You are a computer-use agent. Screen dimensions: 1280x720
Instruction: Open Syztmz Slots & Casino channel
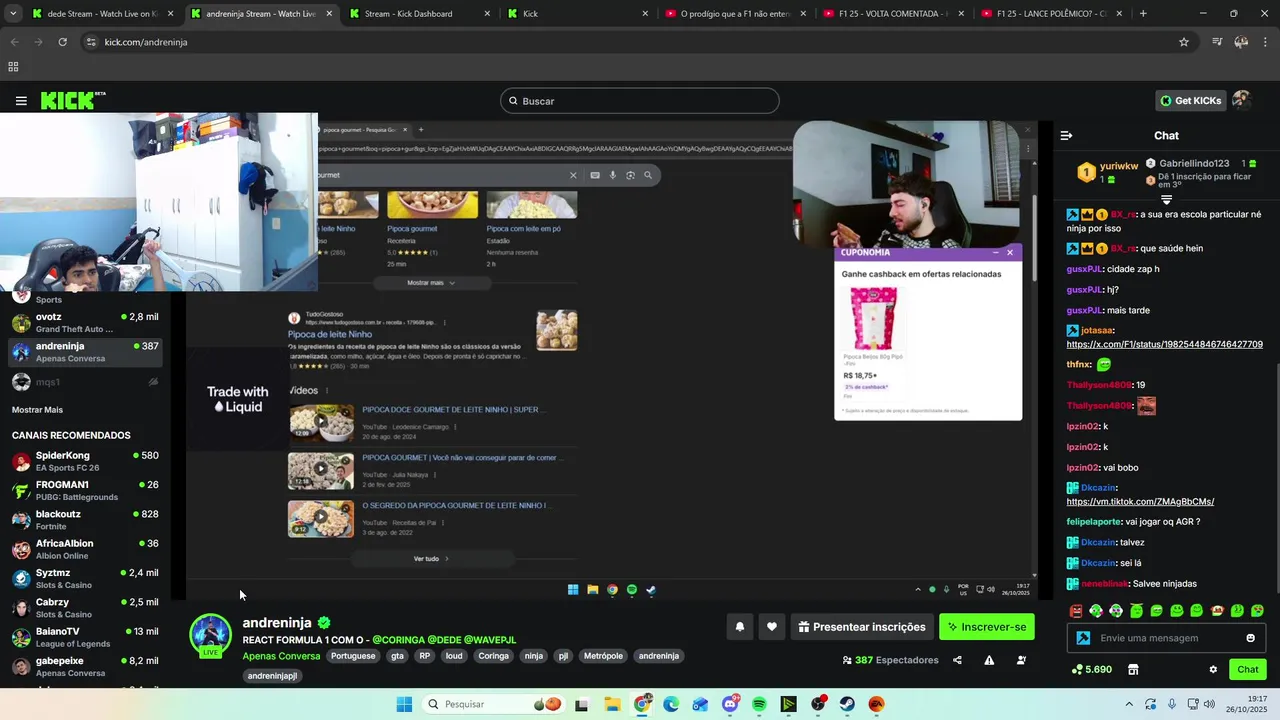pos(85,578)
